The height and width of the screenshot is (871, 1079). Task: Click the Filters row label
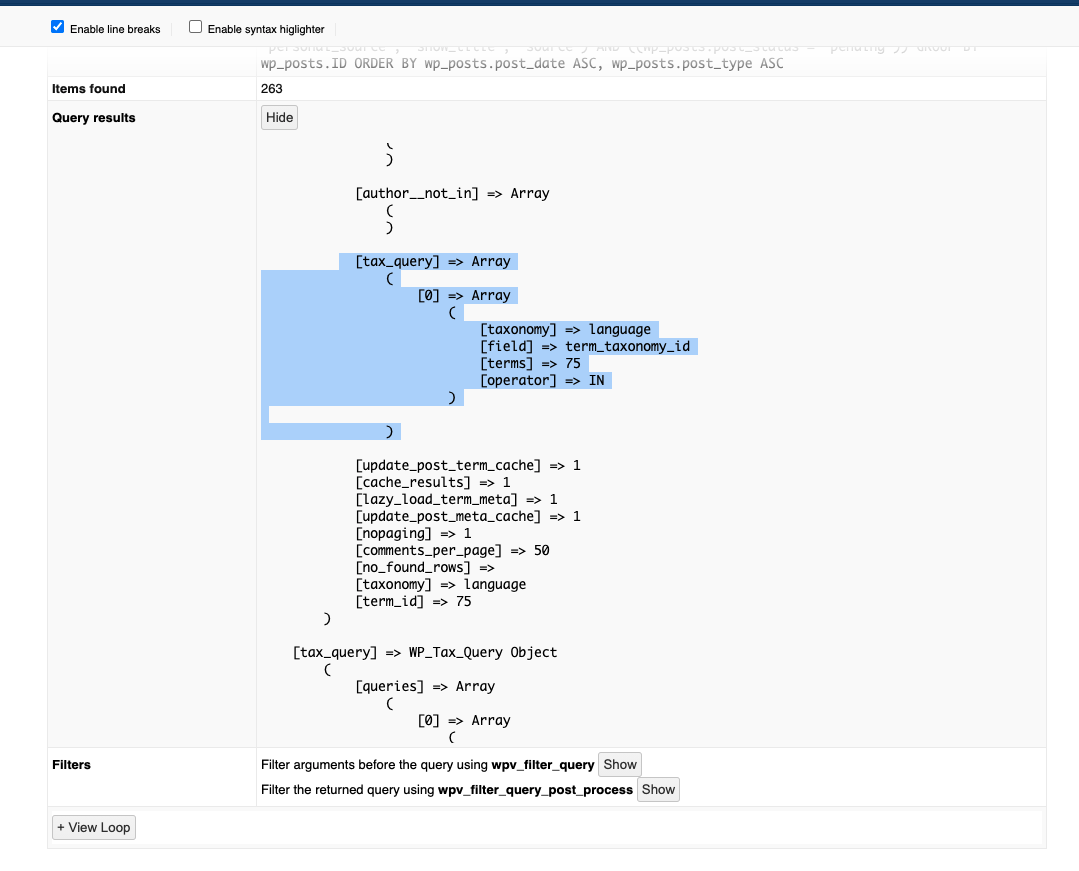click(72, 764)
